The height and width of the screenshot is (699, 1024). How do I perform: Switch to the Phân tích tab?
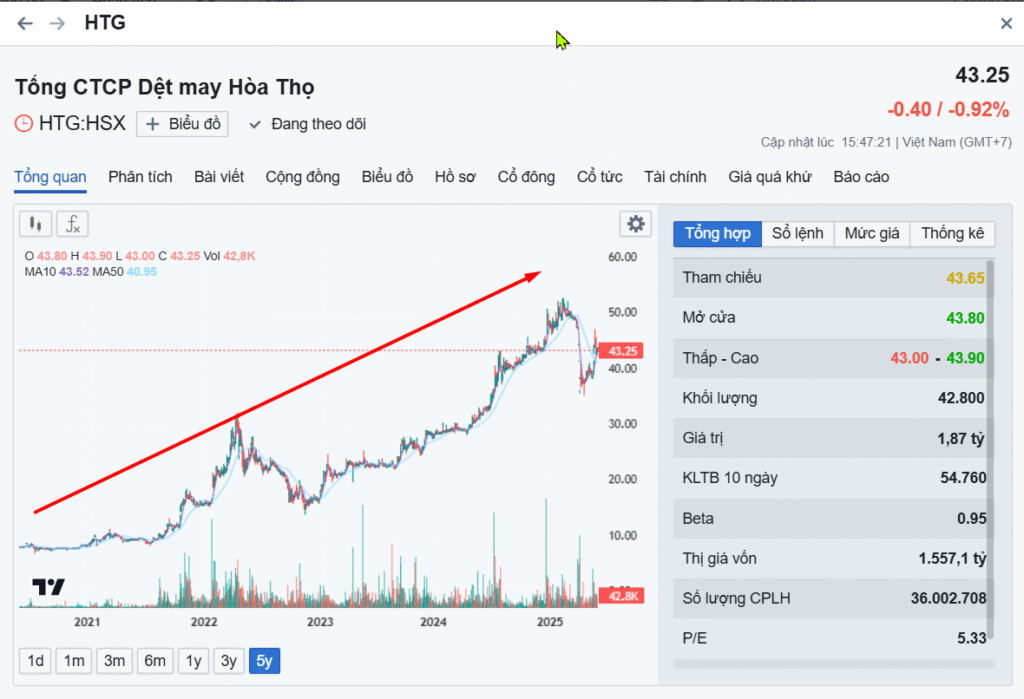140,177
